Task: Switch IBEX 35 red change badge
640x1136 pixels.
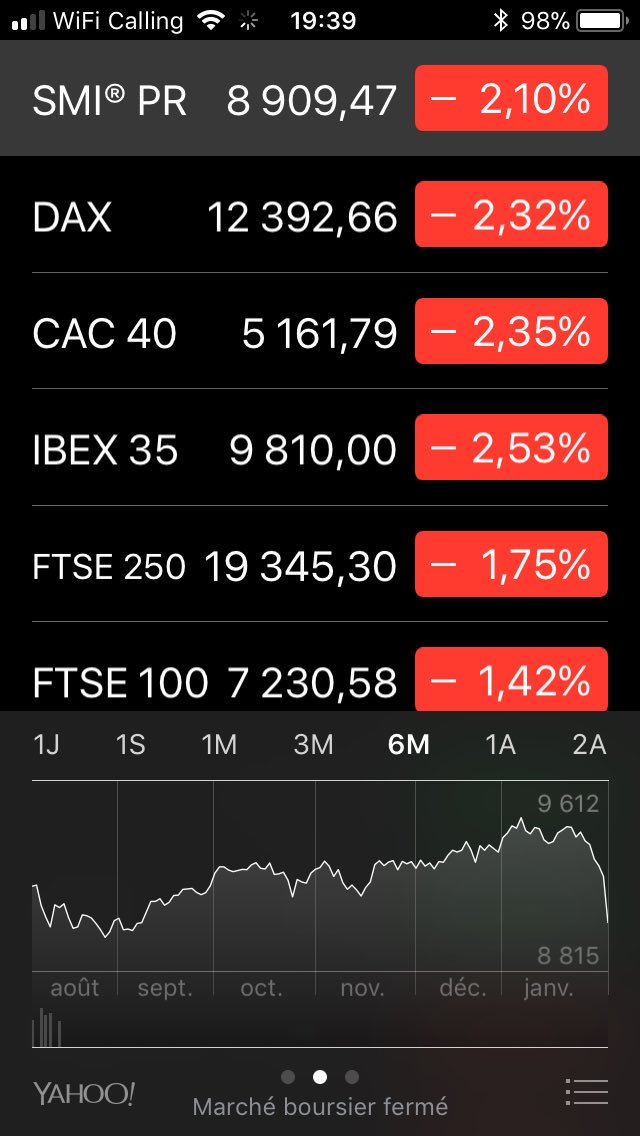Action: [511, 449]
